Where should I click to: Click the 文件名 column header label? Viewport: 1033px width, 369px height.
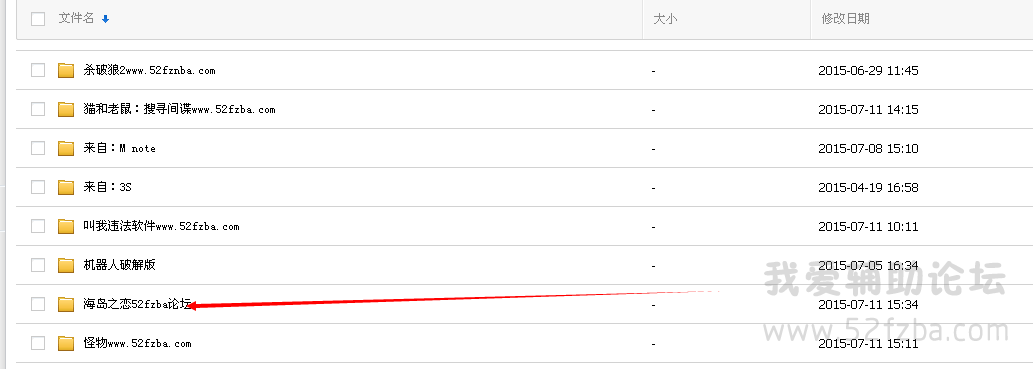pyautogui.click(x=76, y=18)
